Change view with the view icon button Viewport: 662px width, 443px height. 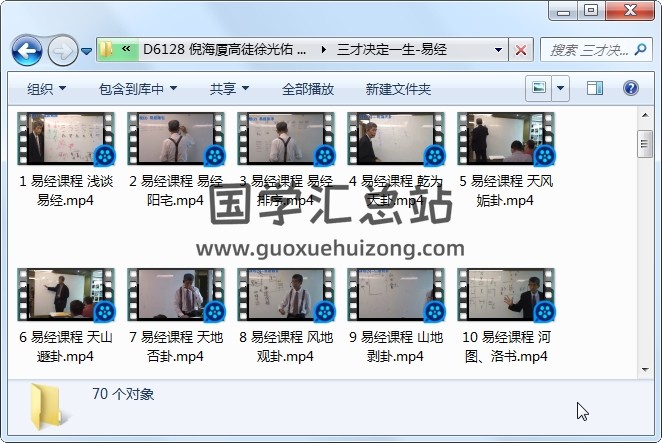(539, 88)
